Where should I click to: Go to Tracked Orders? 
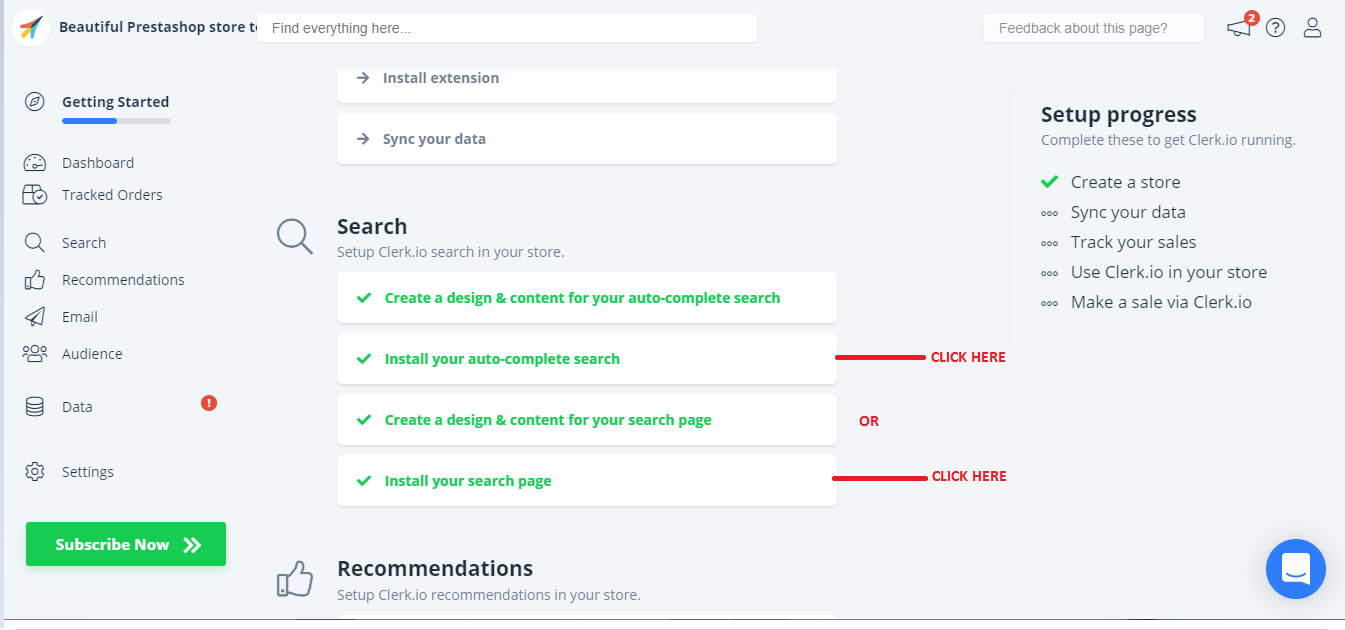[111, 195]
